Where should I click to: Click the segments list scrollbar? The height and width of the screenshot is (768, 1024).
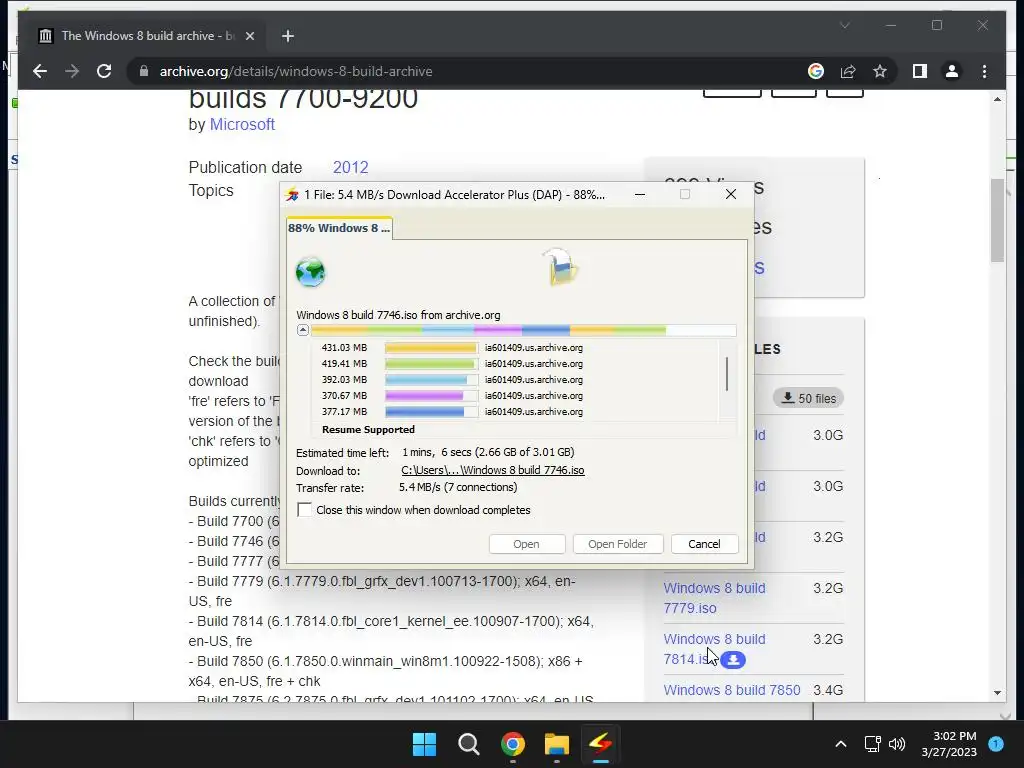click(727, 374)
